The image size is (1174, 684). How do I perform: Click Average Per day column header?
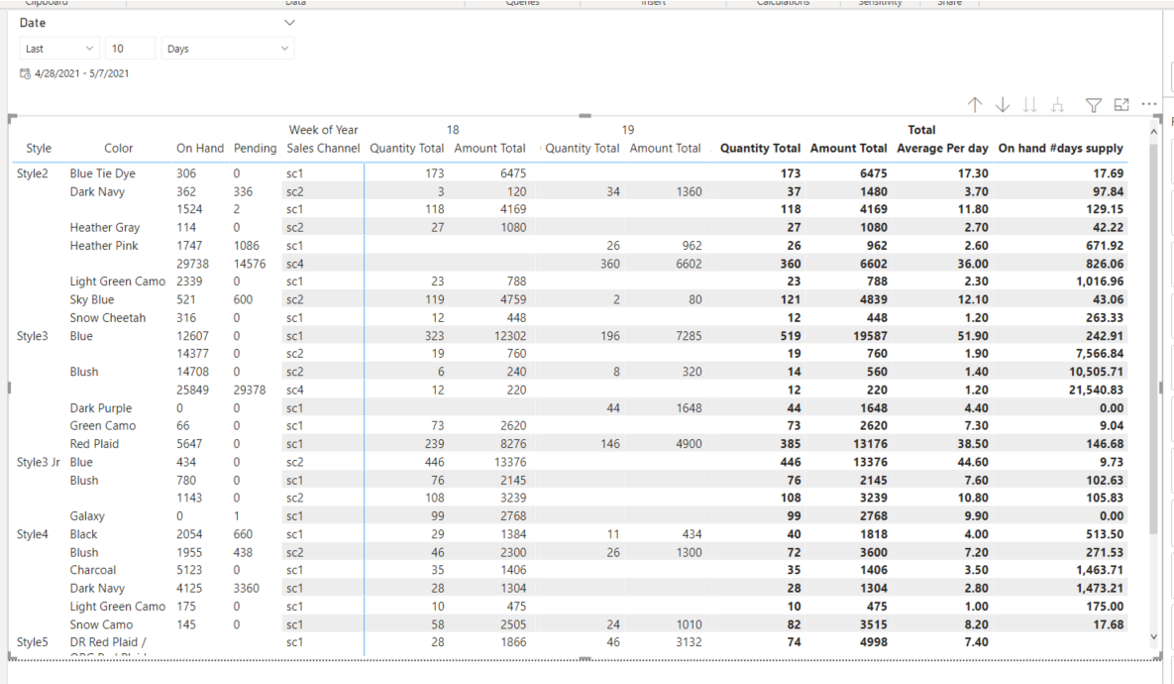point(942,148)
